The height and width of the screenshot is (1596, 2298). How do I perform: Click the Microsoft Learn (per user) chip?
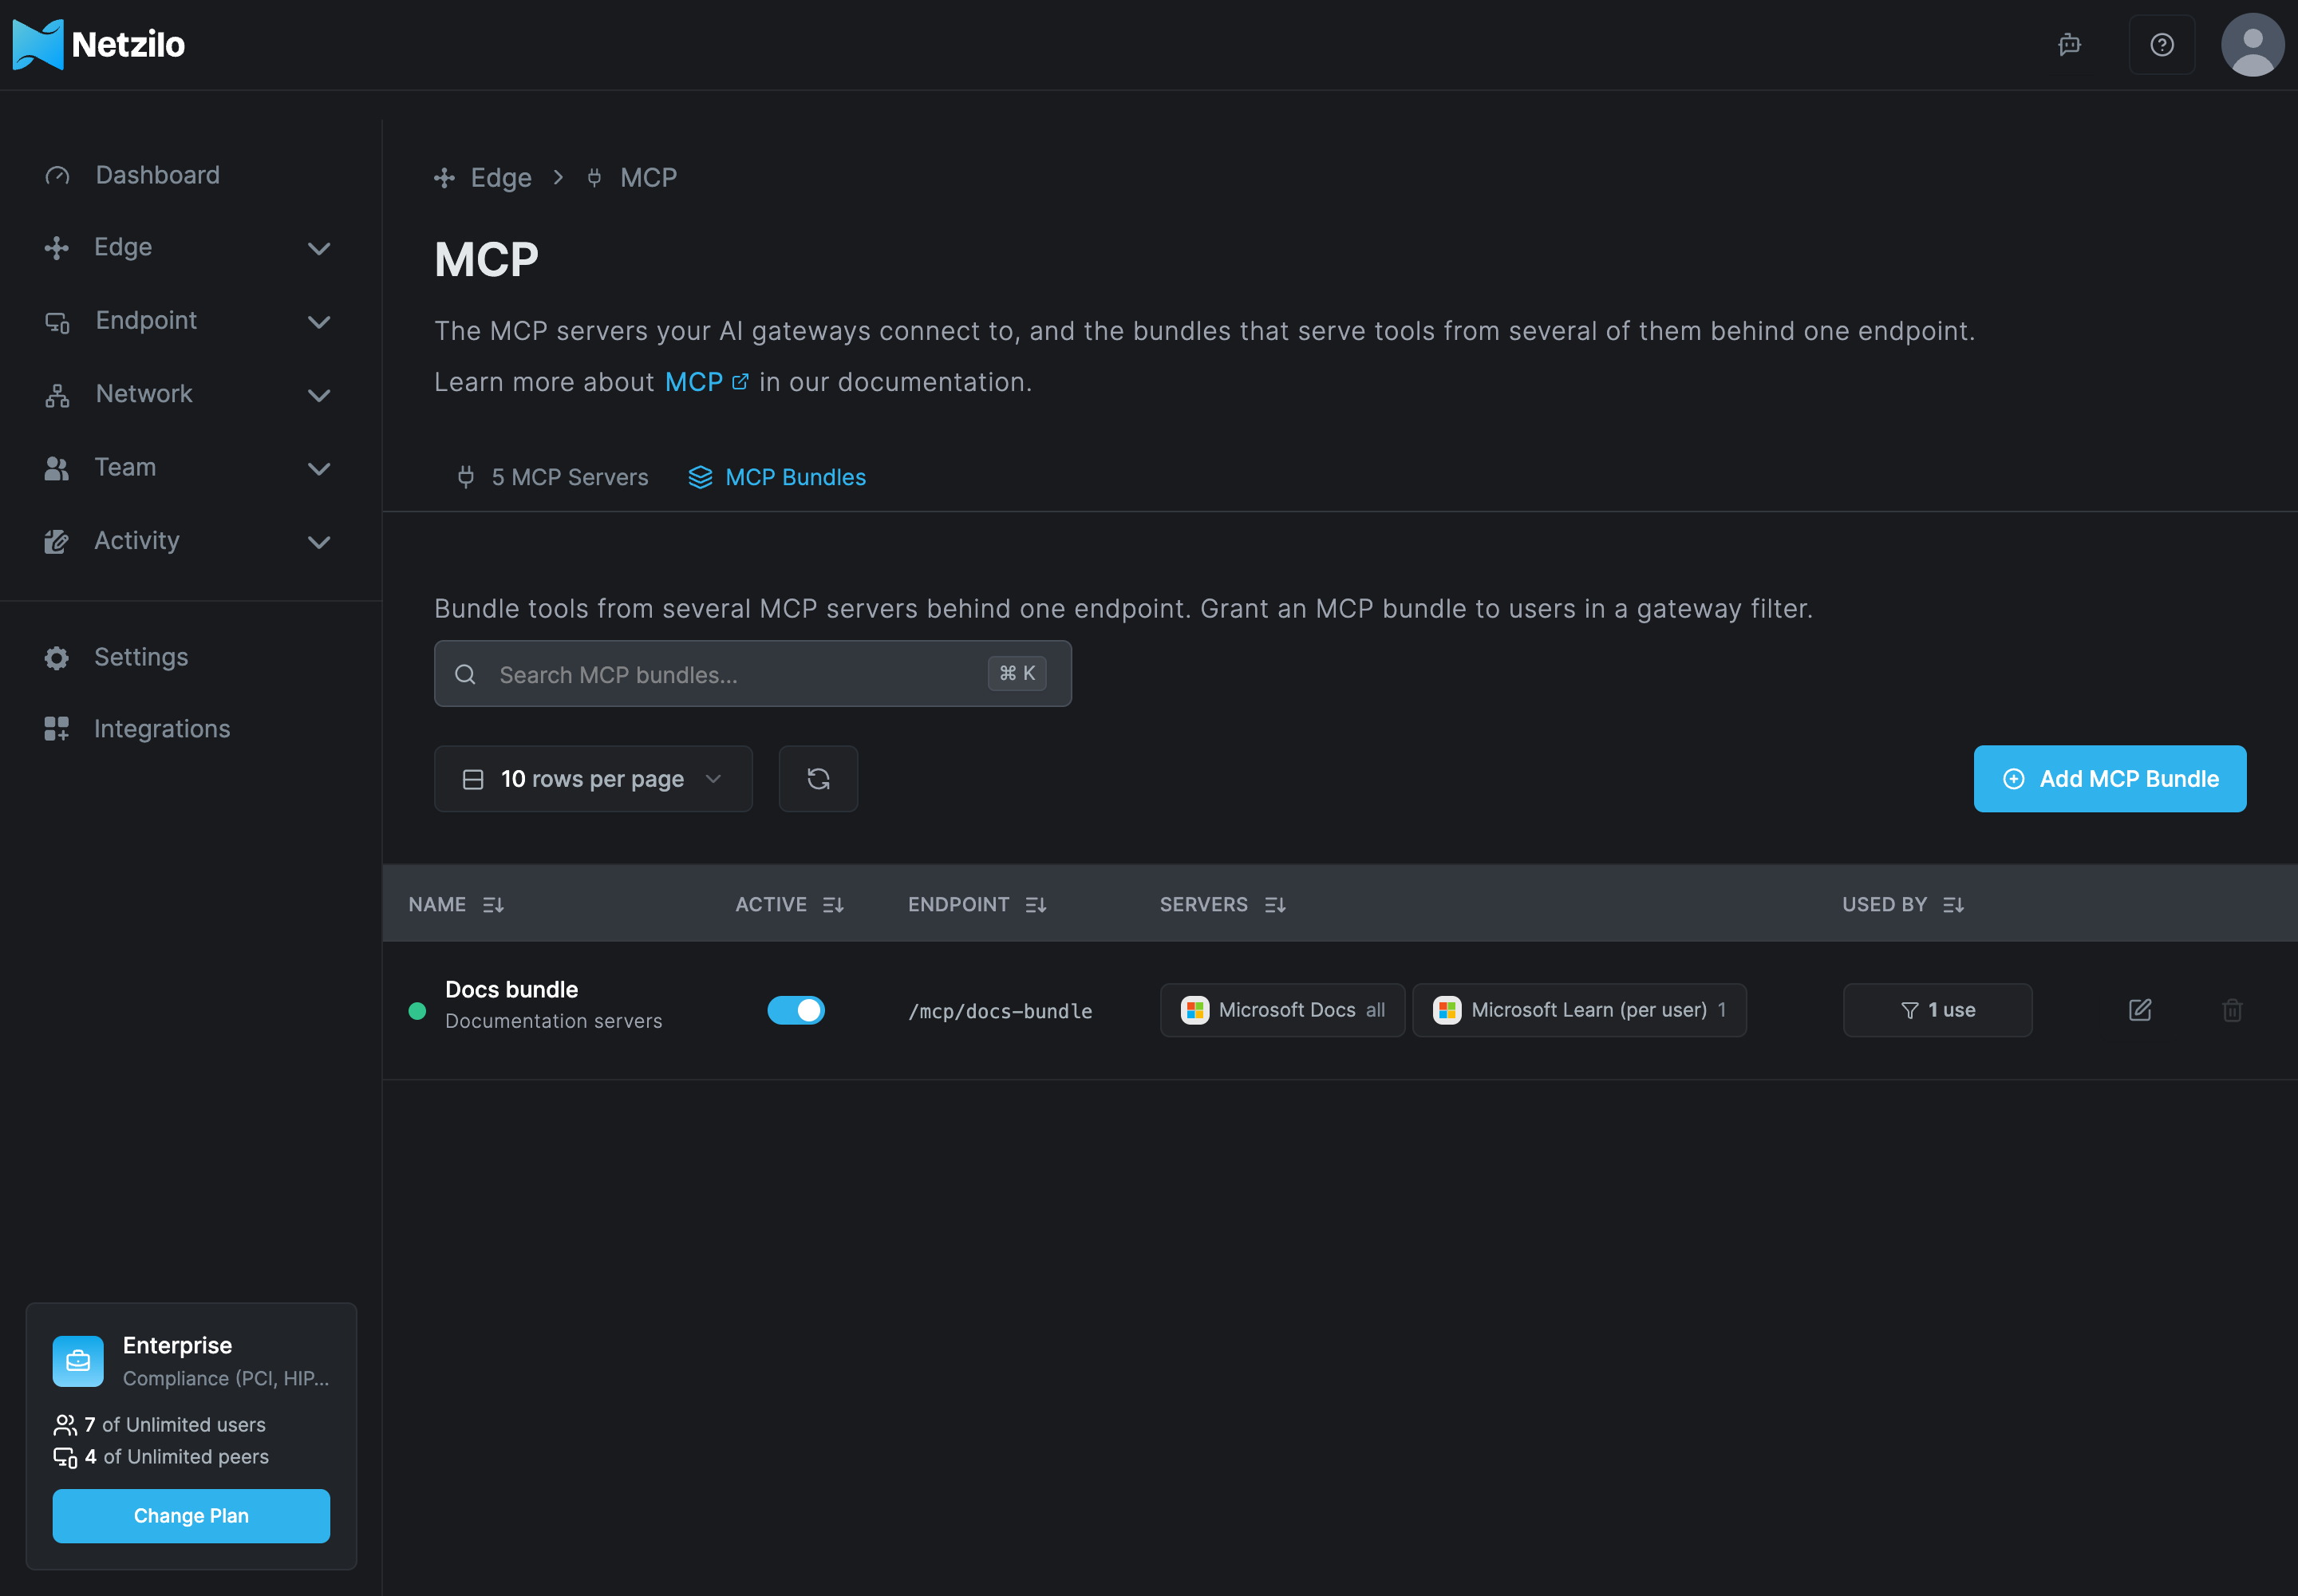[1579, 1010]
